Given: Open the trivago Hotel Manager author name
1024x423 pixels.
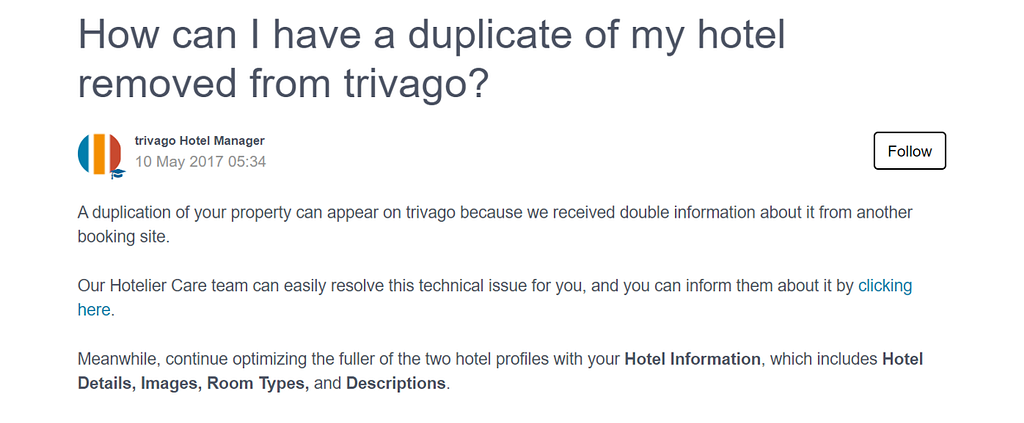Looking at the screenshot, I should coord(199,141).
